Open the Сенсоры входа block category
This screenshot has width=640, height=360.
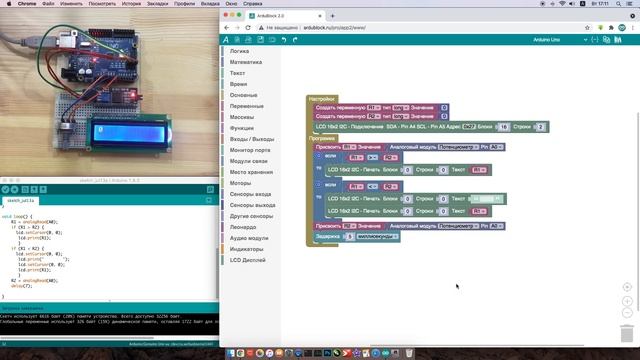(250, 194)
